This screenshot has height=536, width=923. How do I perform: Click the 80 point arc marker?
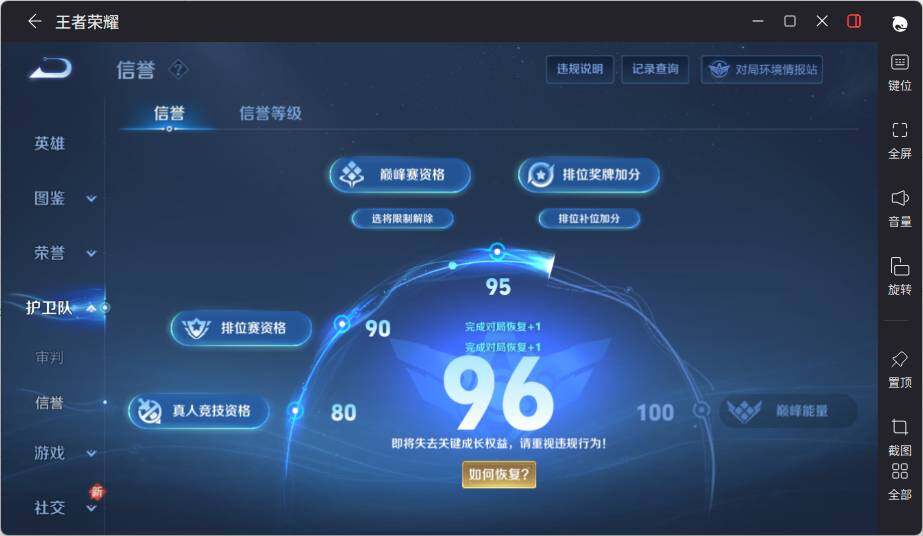coord(296,410)
